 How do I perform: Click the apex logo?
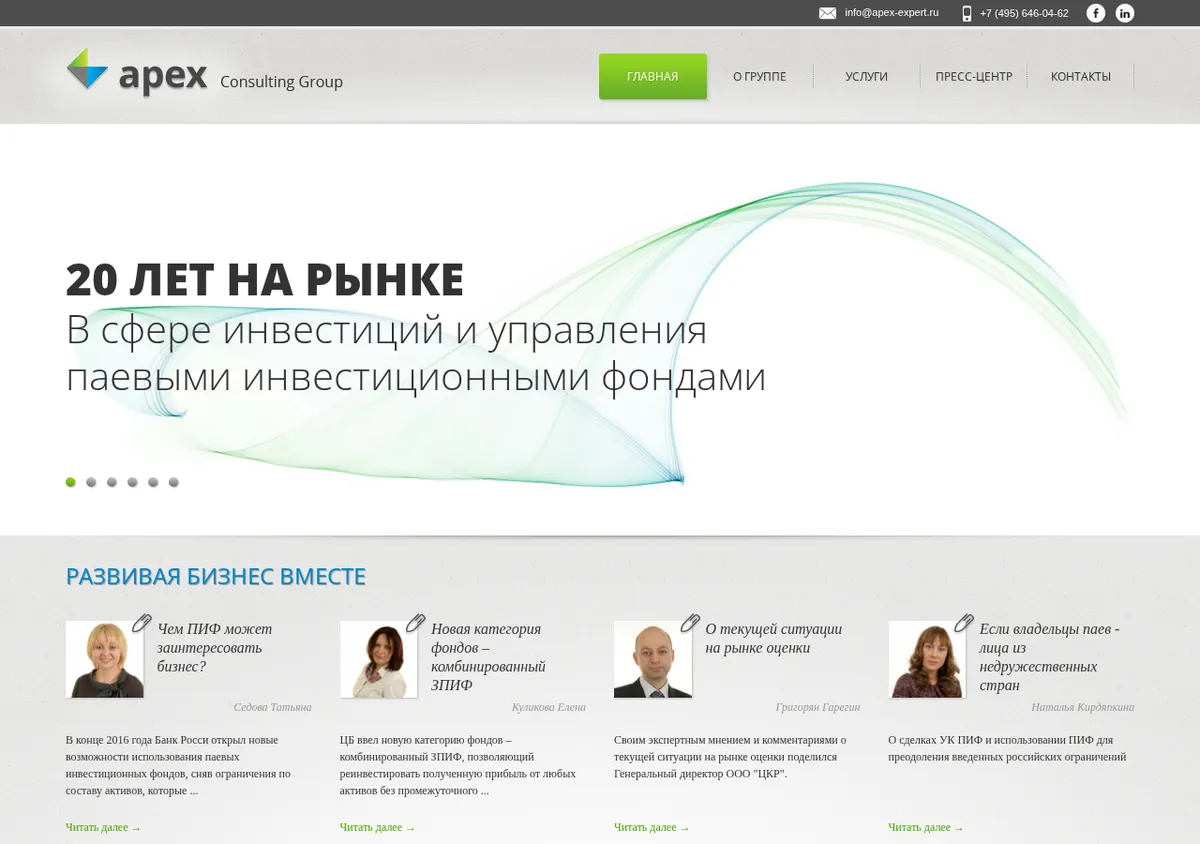tap(137, 74)
